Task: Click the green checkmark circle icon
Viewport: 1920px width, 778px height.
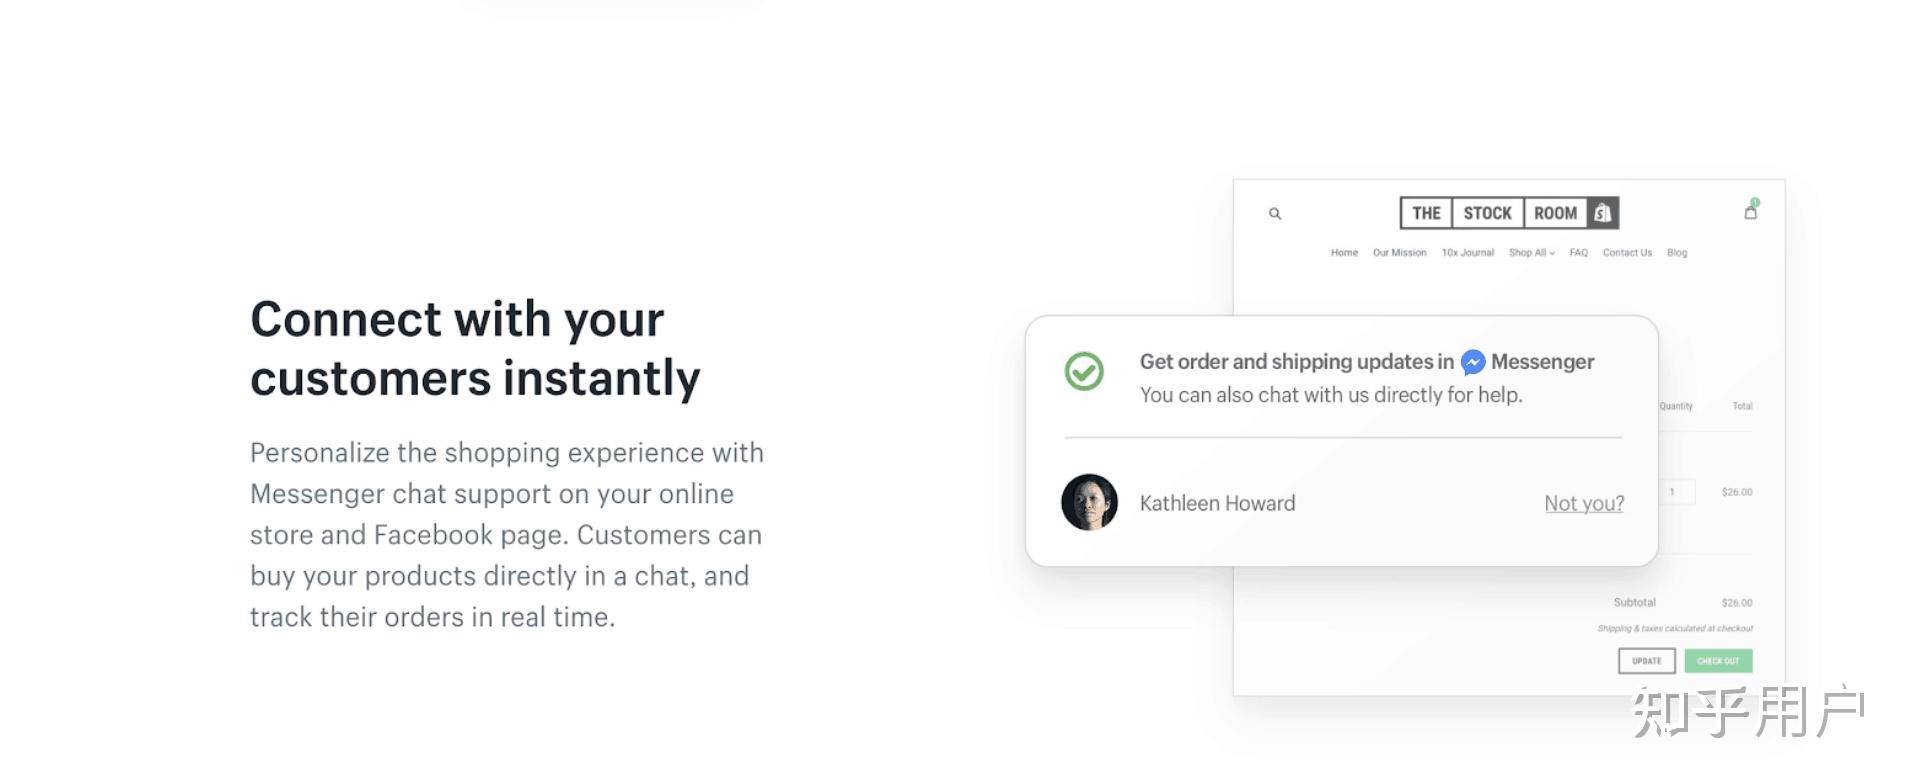Action: click(x=1084, y=371)
